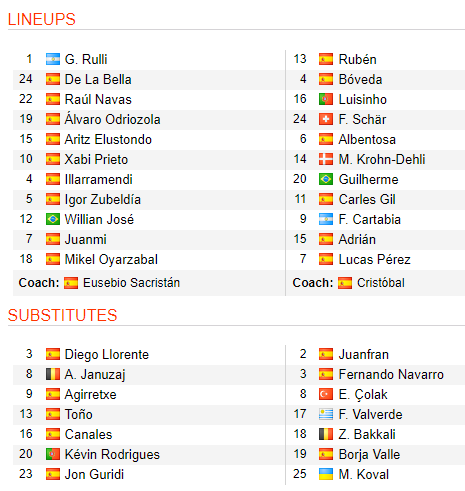
Task: Click the Spain flag next to coach Cristóbal
Action: 345,283
